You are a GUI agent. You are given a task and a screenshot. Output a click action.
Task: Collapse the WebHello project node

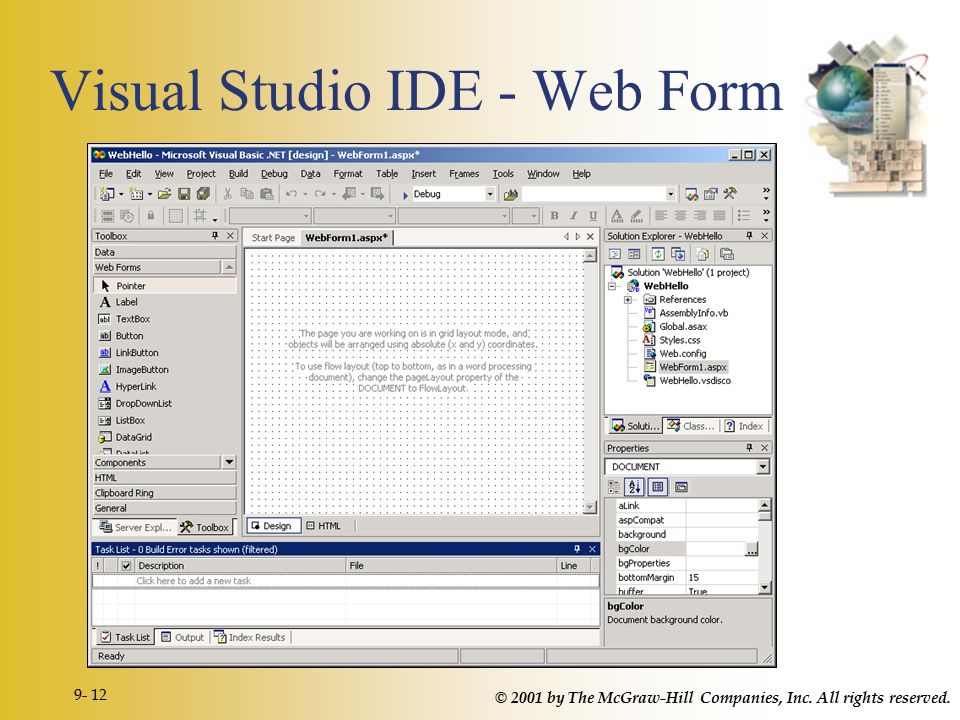(612, 287)
